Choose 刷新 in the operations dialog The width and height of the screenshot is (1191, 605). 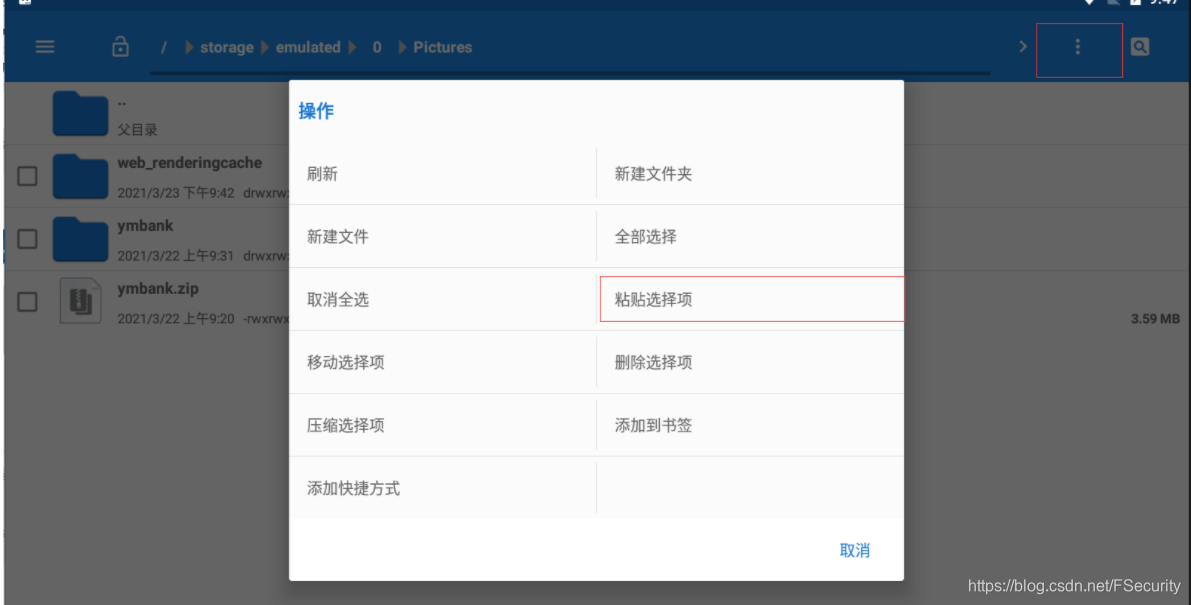[443, 174]
